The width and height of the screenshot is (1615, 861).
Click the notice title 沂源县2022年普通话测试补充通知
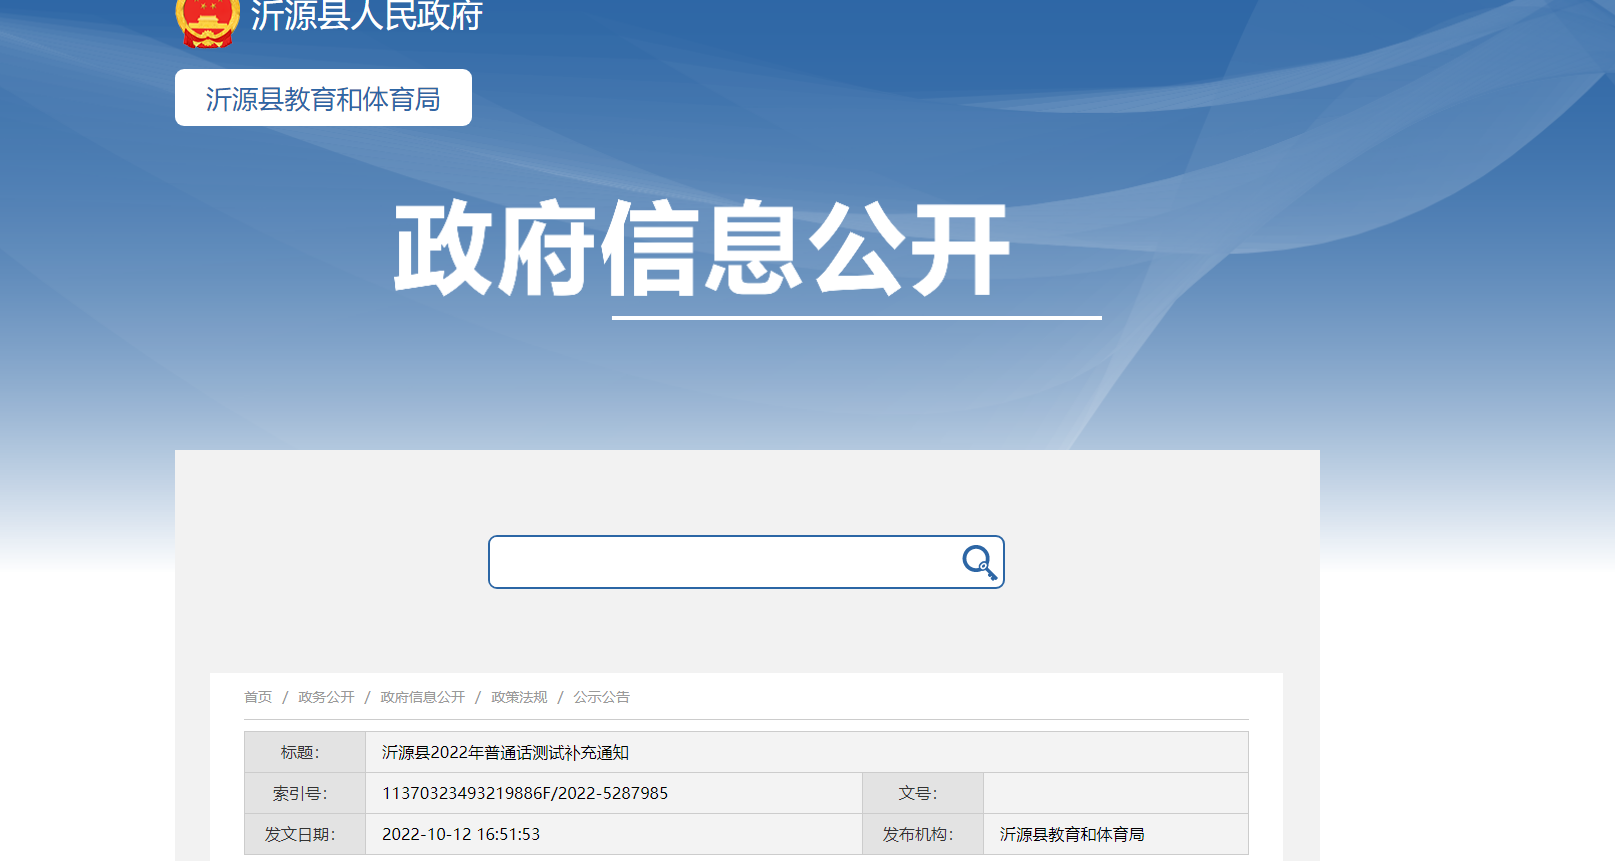[x=505, y=752]
